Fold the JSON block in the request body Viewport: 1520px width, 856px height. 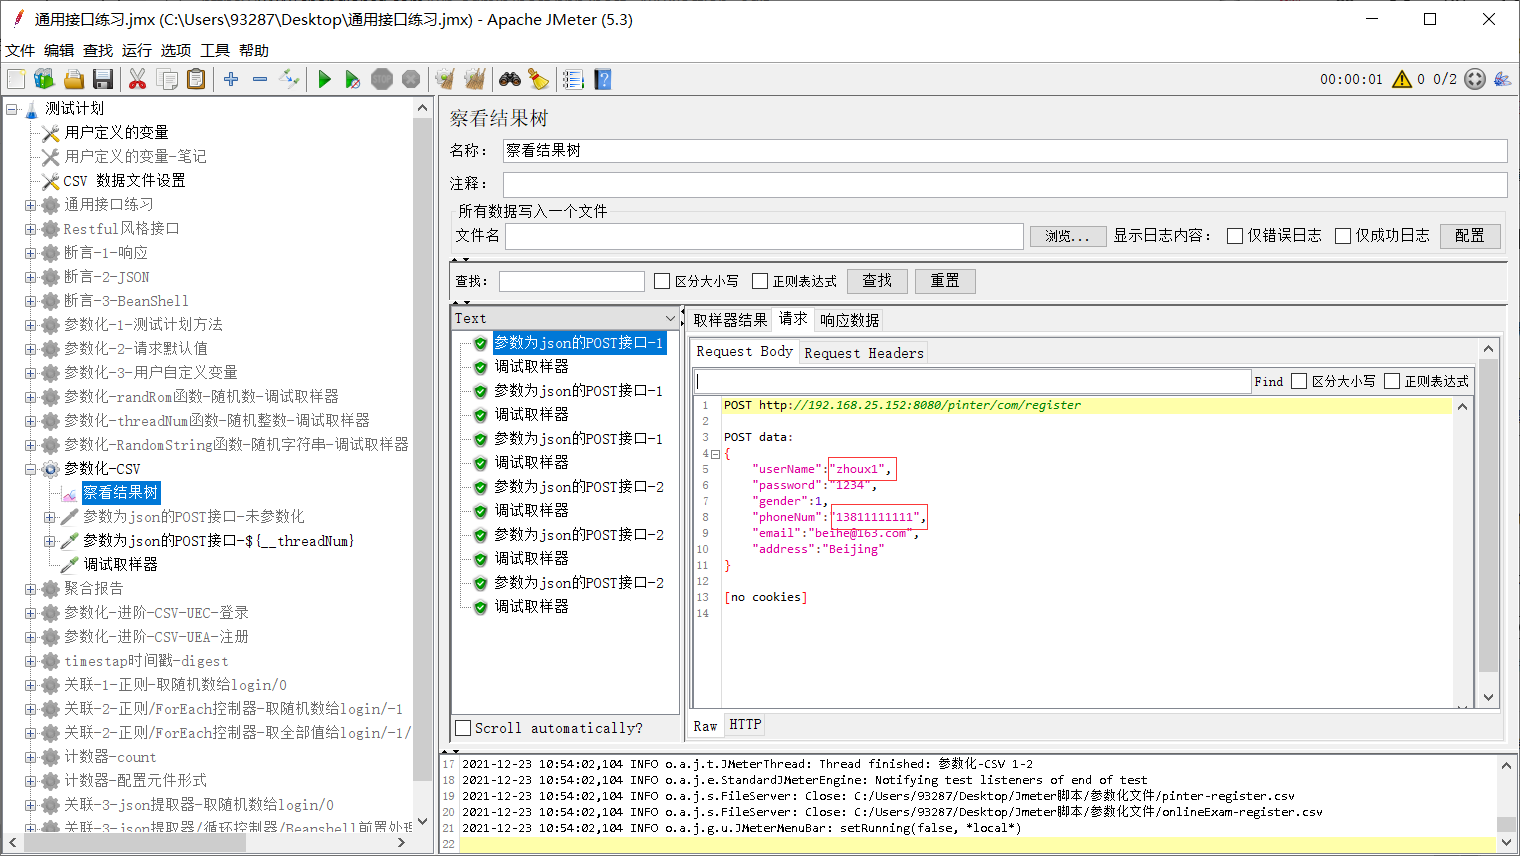pyautogui.click(x=715, y=454)
